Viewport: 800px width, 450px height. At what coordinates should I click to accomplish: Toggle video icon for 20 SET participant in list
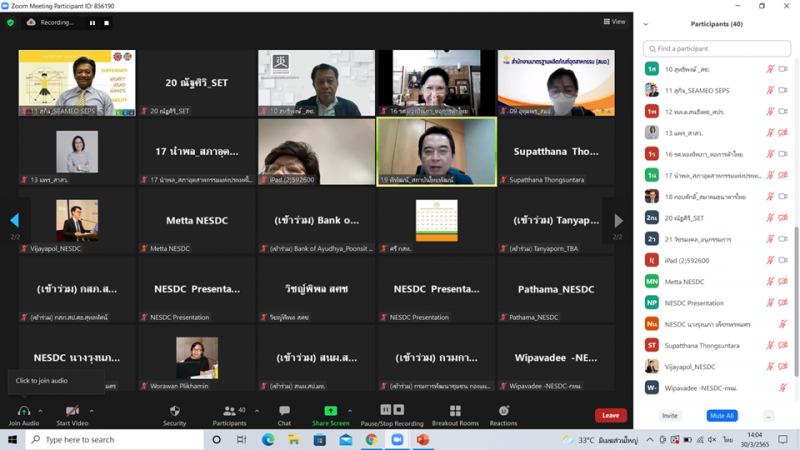click(783, 218)
